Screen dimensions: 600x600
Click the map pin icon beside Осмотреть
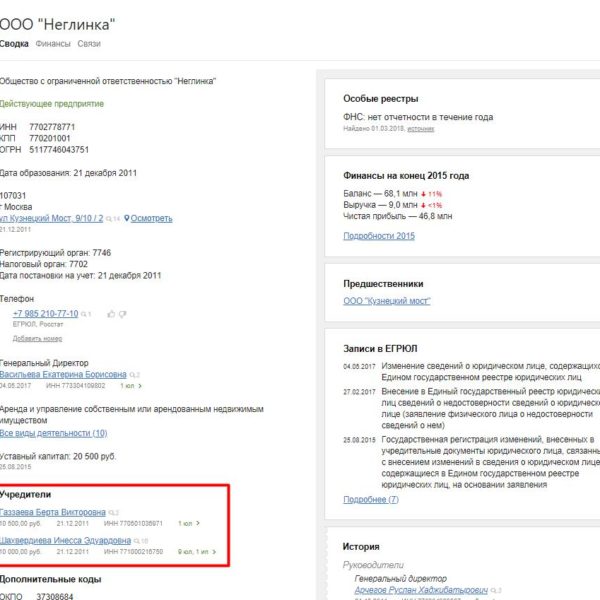(127, 218)
